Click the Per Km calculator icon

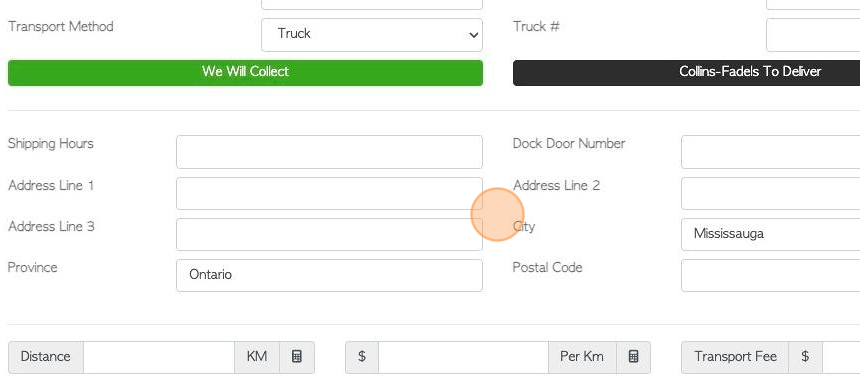633,357
